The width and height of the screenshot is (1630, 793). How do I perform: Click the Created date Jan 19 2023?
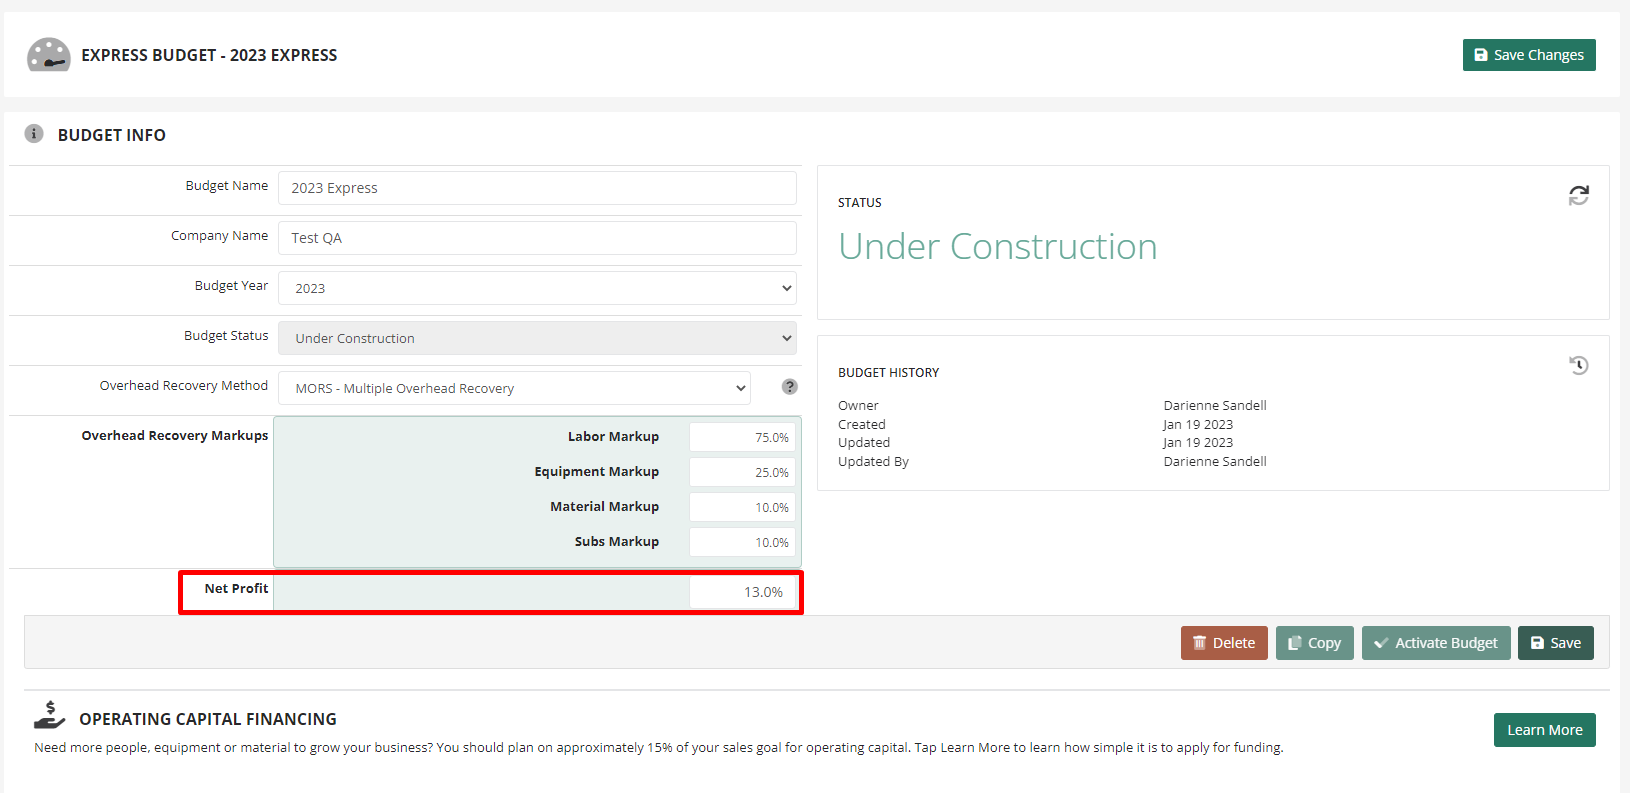point(1198,424)
